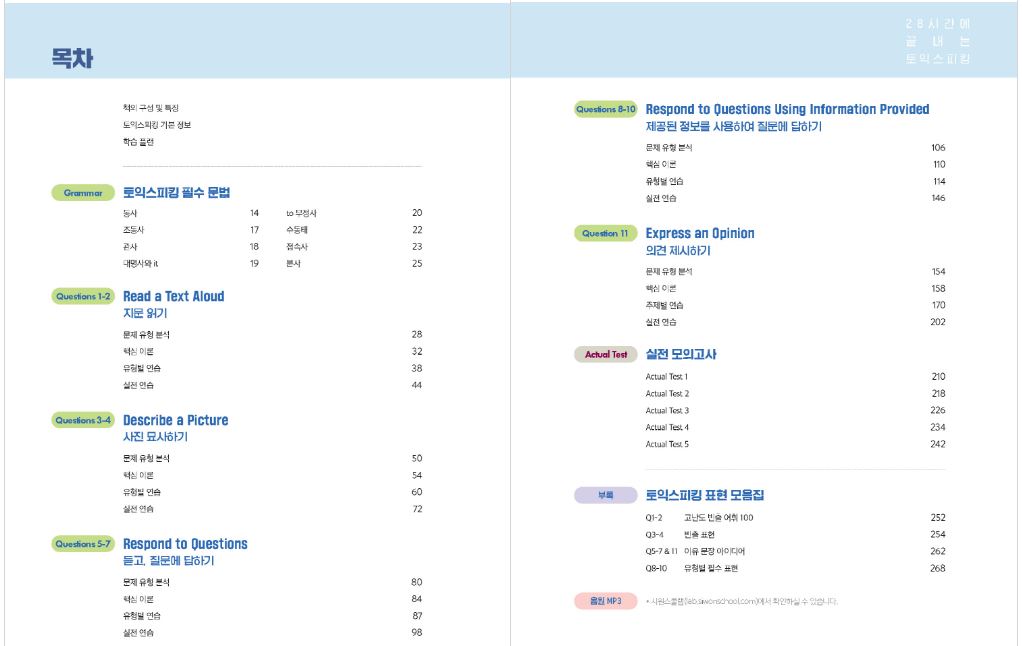Jump to the Describe a Picture heading
The height and width of the screenshot is (646, 1022).
pyautogui.click(x=175, y=421)
